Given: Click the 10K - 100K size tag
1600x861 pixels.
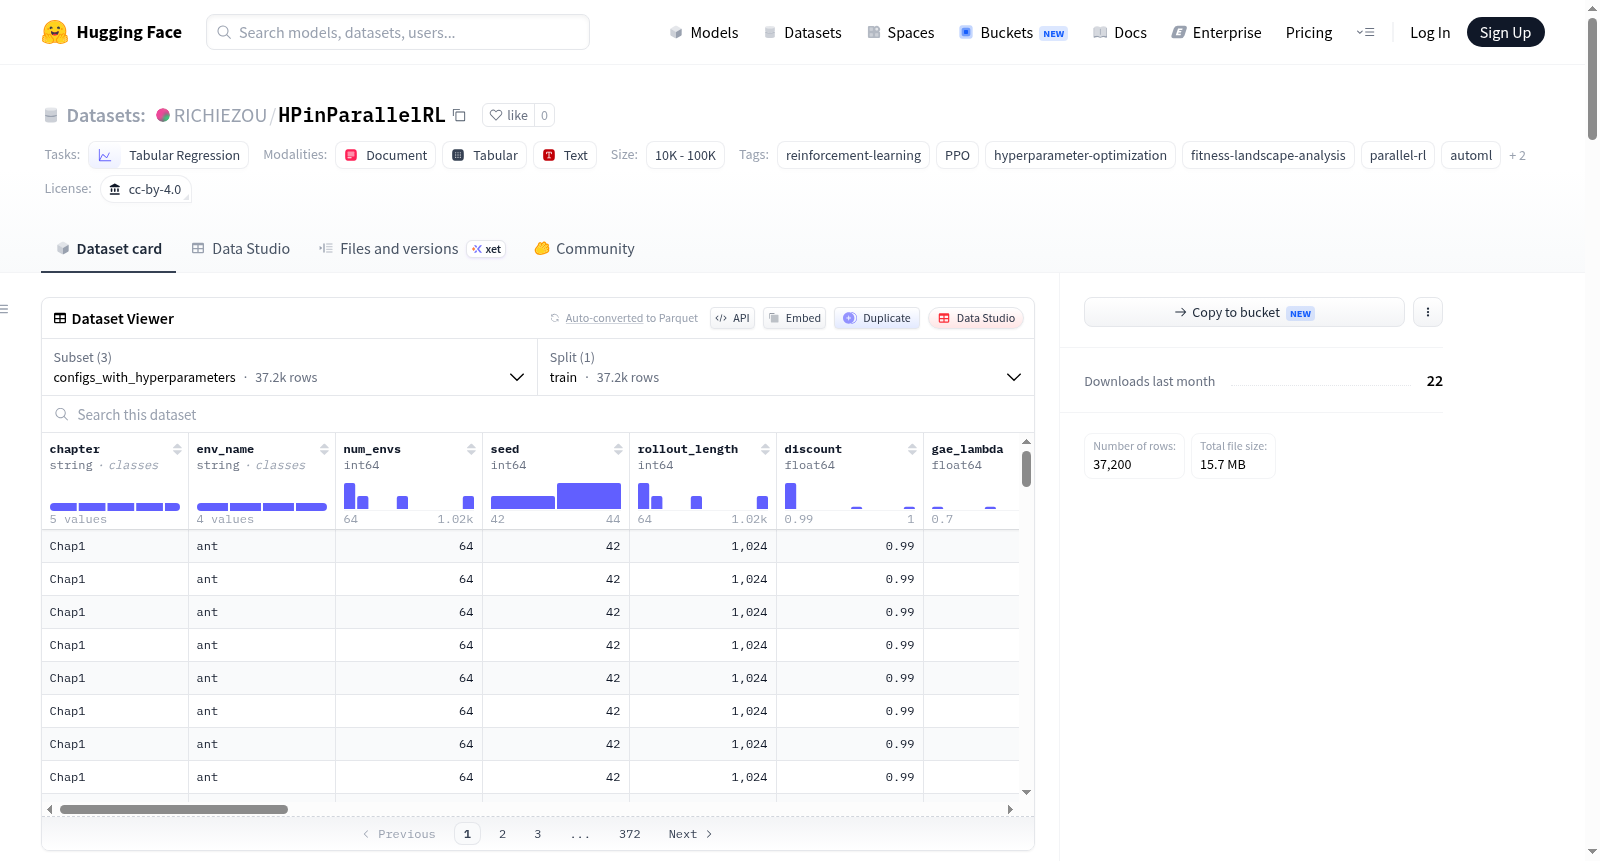Looking at the screenshot, I should [685, 155].
